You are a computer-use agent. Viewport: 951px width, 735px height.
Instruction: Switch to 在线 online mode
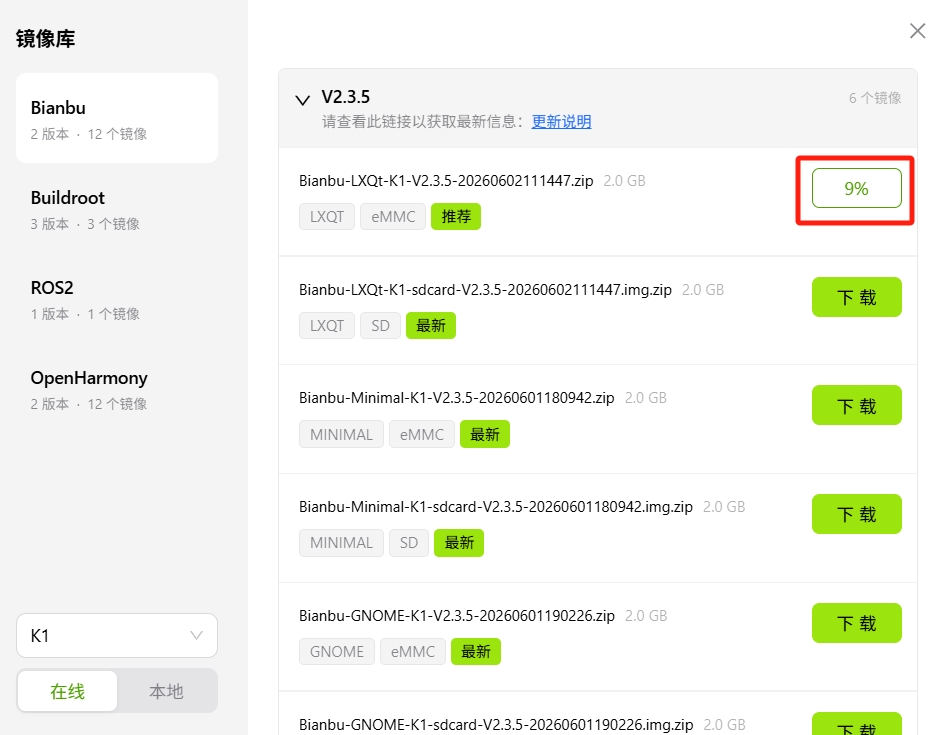pos(67,691)
